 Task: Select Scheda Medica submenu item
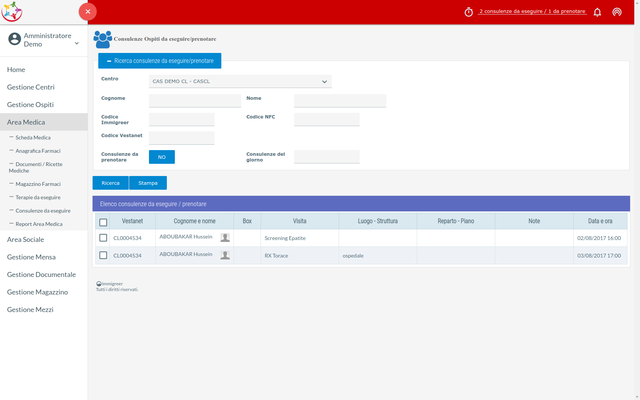pos(33,138)
